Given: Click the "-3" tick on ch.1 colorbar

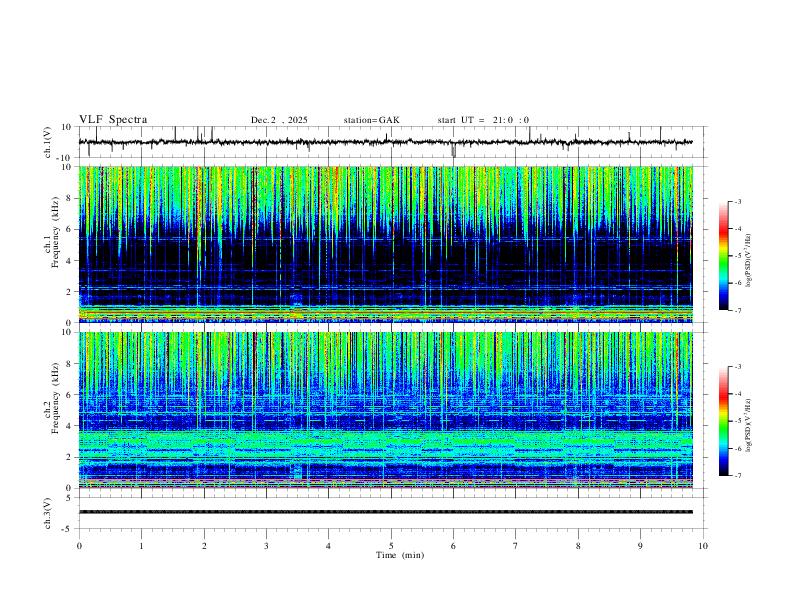Looking at the screenshot, I should (x=737, y=201).
